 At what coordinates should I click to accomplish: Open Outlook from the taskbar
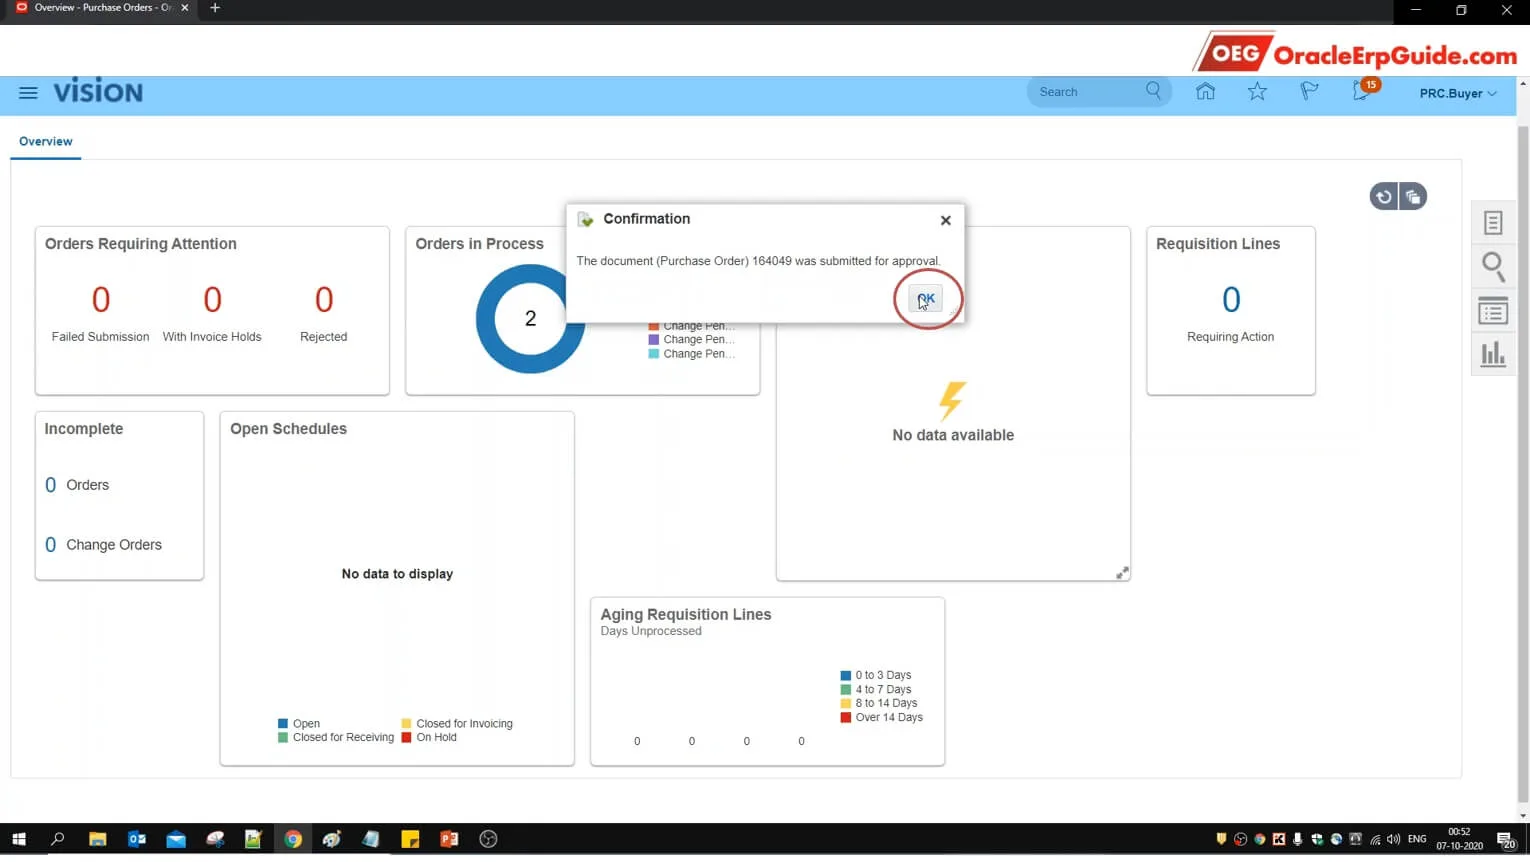(137, 840)
